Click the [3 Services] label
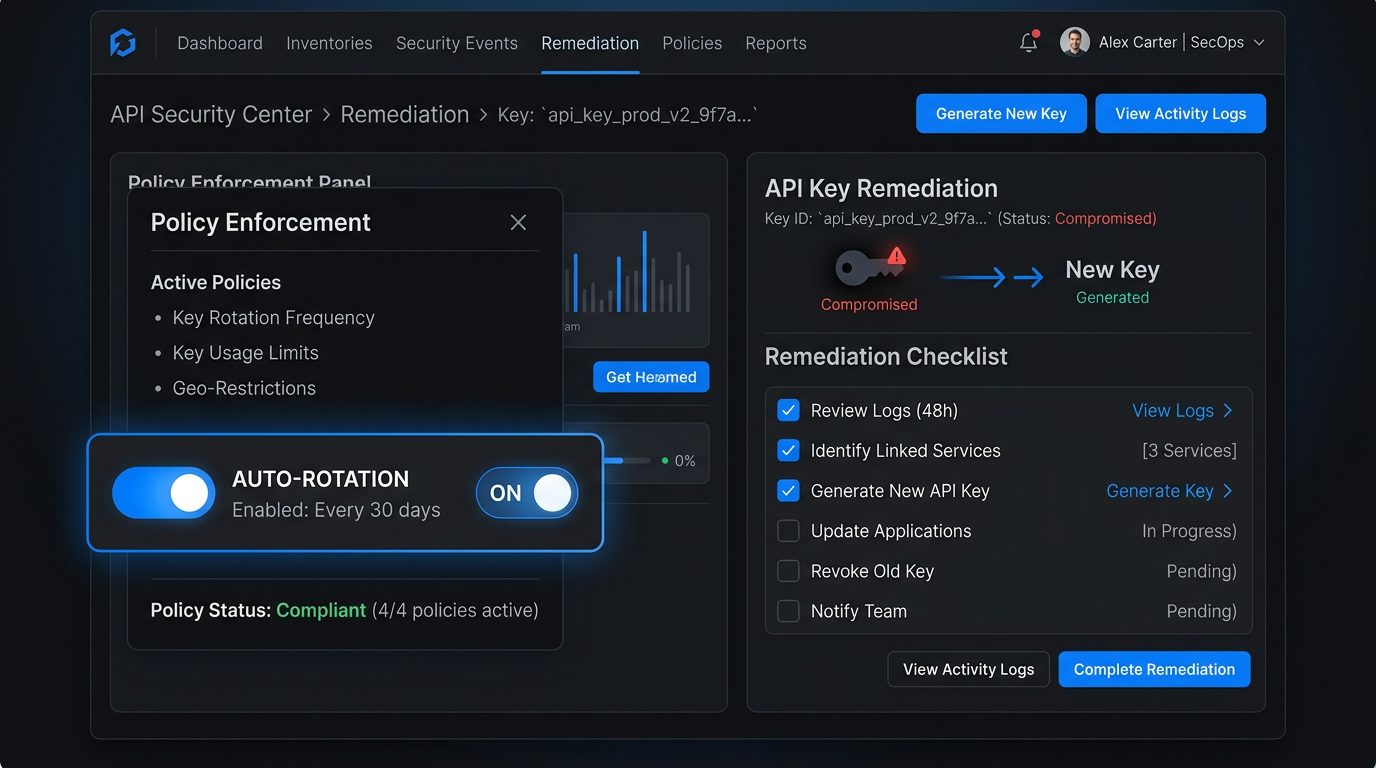This screenshot has height=768, width=1376. [x=1189, y=450]
